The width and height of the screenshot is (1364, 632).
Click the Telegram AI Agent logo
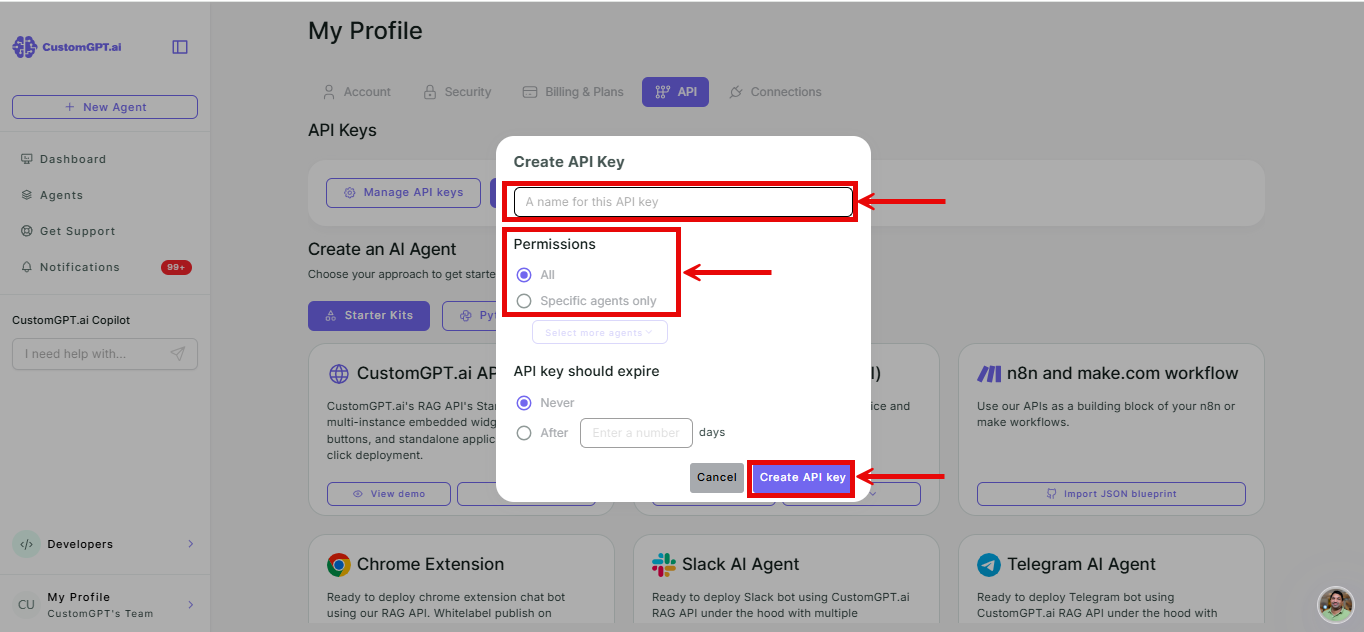click(989, 565)
